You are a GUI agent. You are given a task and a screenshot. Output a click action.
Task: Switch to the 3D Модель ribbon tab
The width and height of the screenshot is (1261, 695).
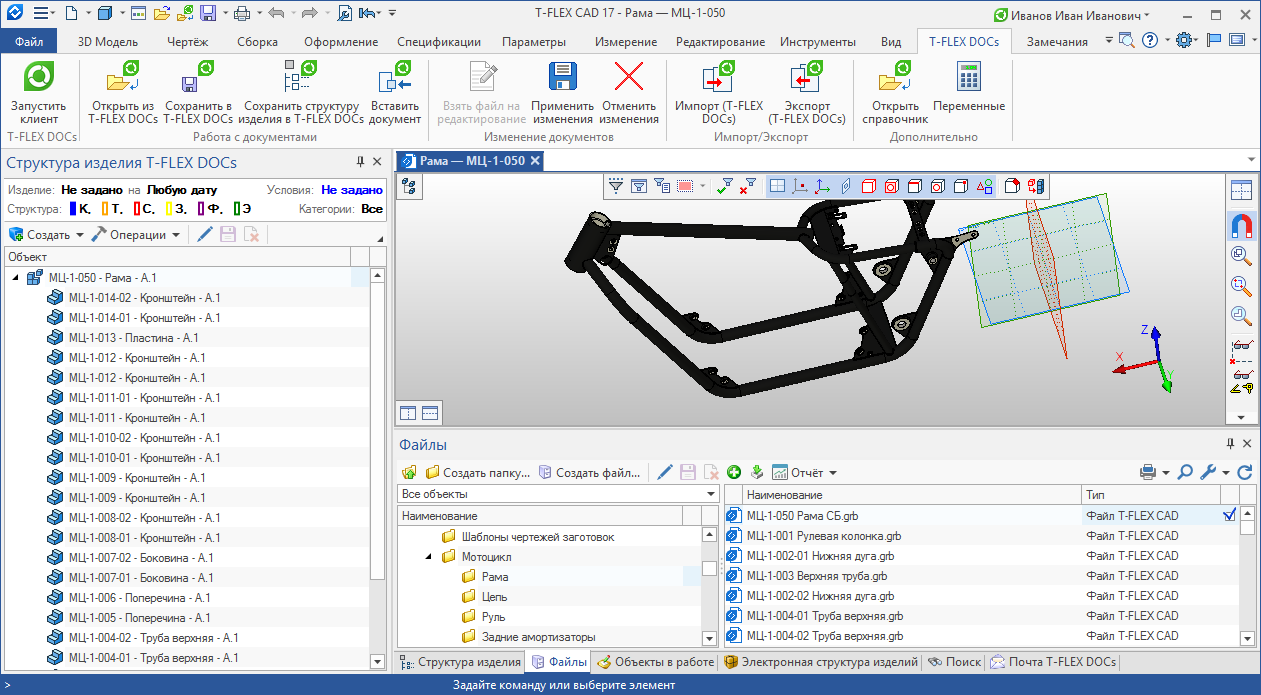[x=108, y=41]
